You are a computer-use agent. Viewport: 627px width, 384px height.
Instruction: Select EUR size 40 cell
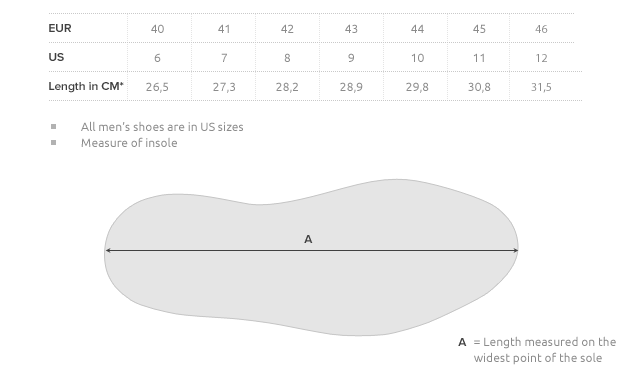click(158, 29)
